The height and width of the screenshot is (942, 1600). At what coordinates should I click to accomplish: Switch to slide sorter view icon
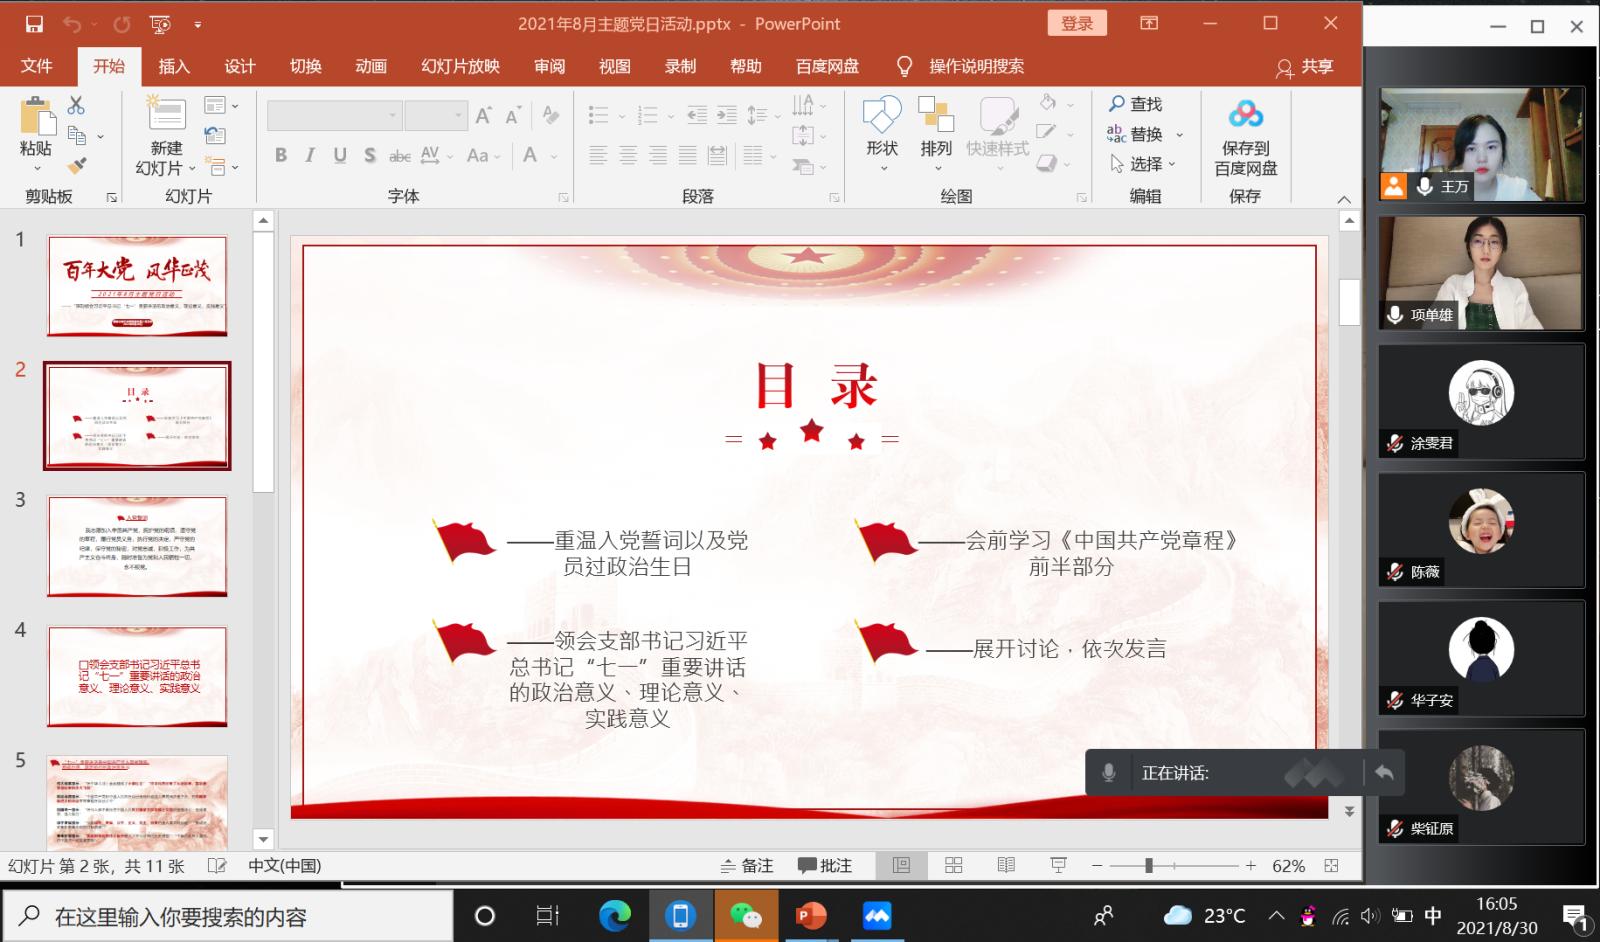tap(954, 866)
